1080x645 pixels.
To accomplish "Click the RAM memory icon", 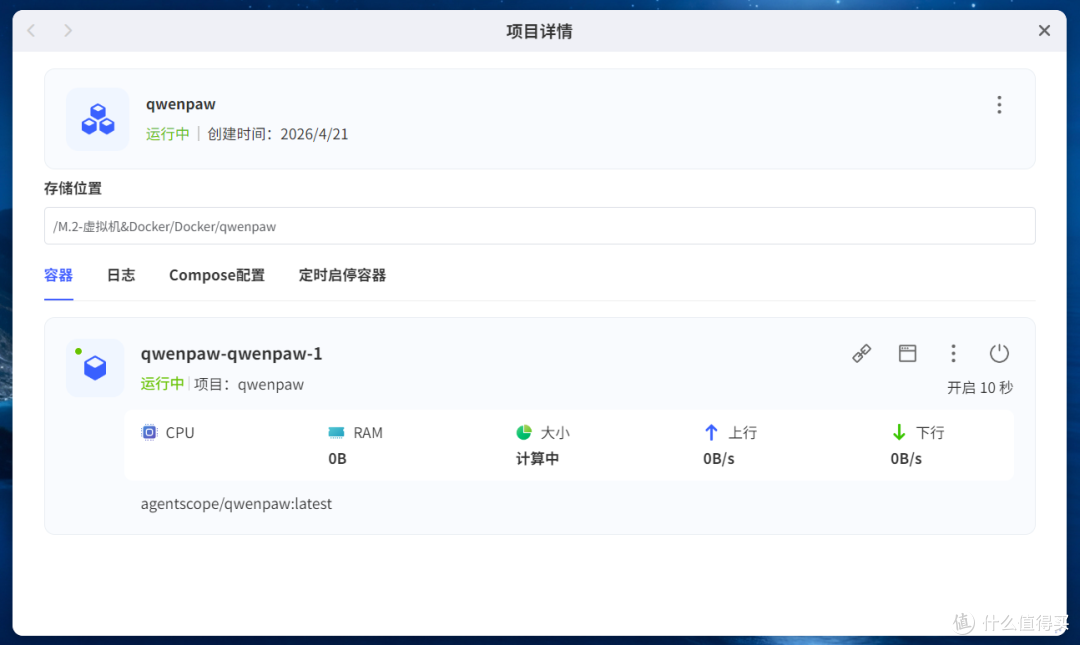I will 336,432.
